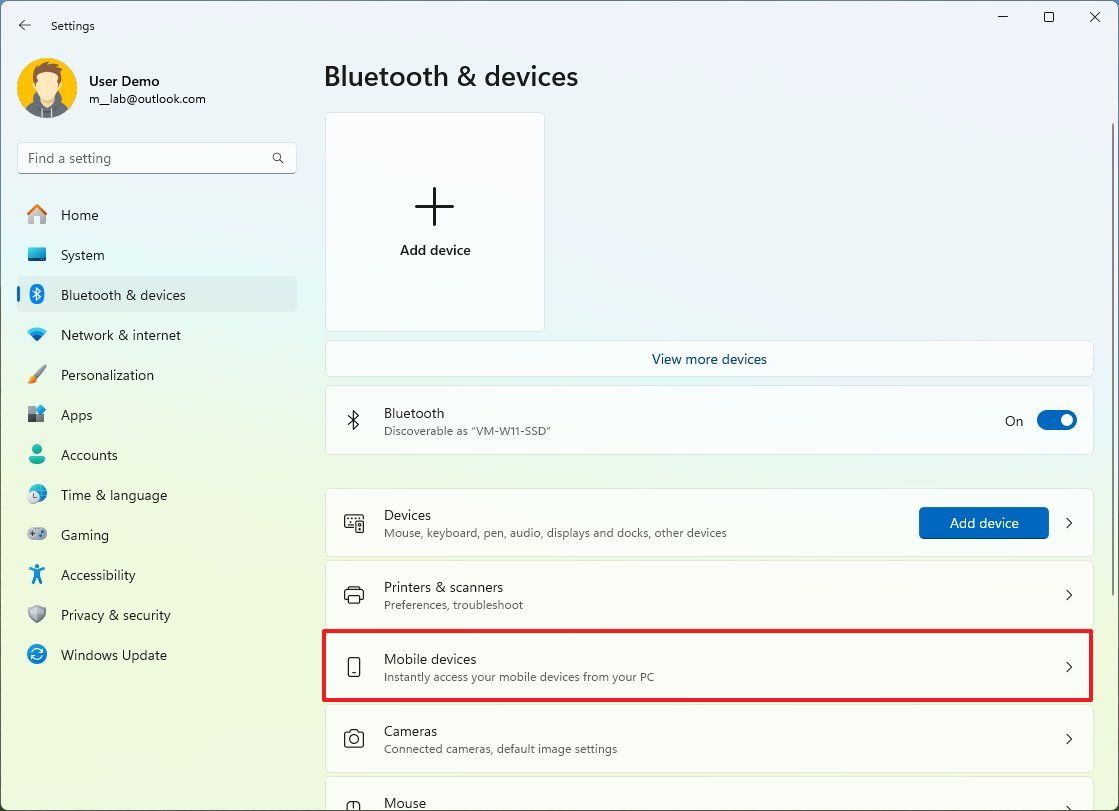This screenshot has height=811, width=1119.
Task: Click the Accessibility icon in sidebar
Action: coord(37,574)
